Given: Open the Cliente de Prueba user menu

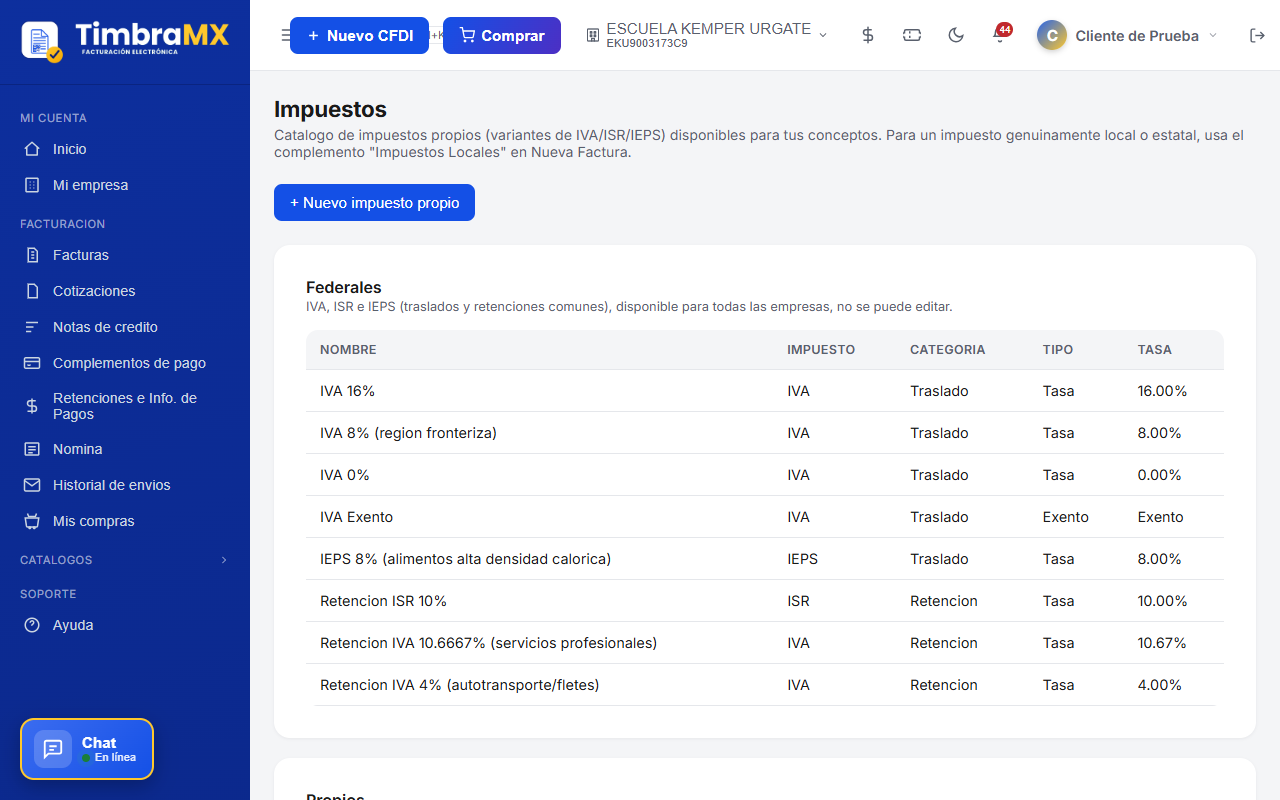Looking at the screenshot, I should pos(1127,35).
